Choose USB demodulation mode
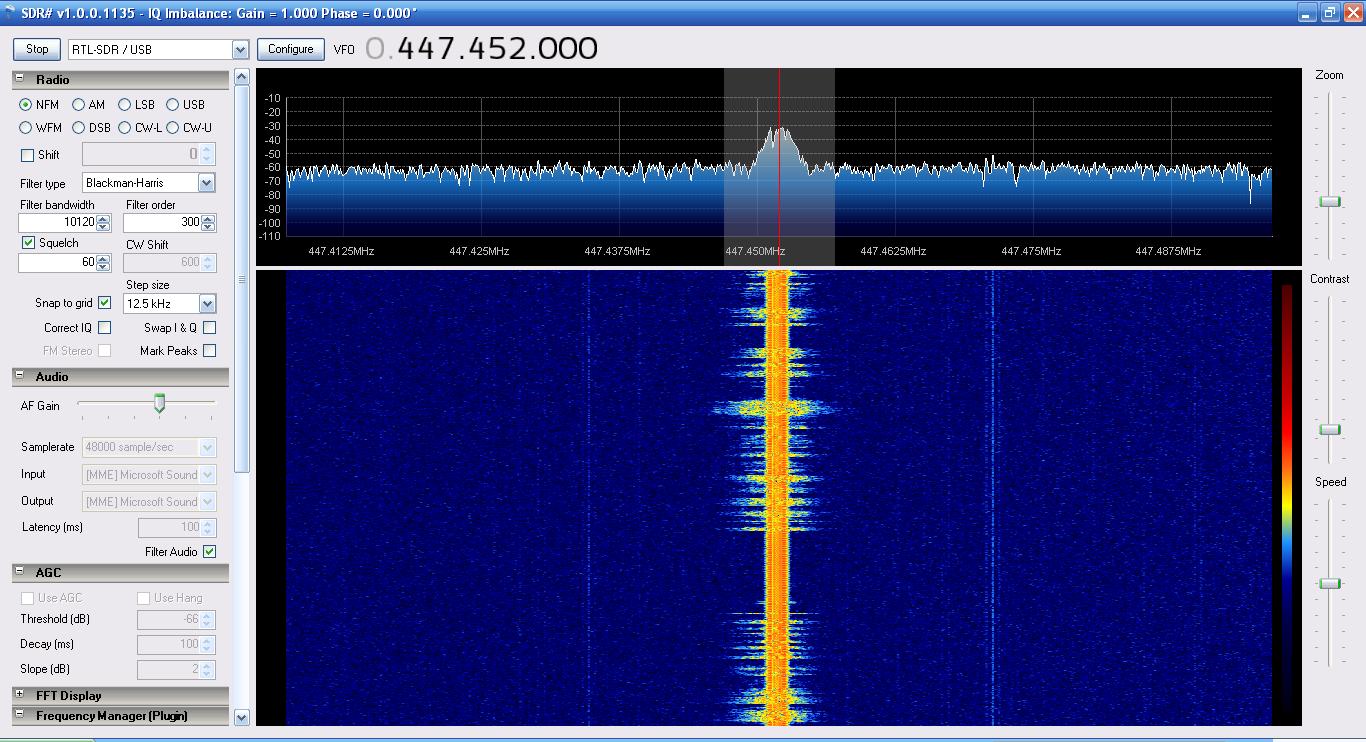 click(173, 105)
